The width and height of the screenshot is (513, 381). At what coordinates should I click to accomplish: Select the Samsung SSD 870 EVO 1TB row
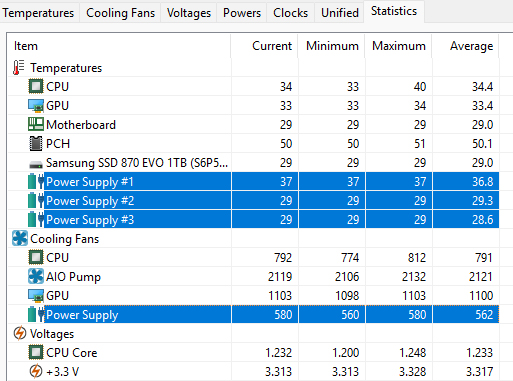tap(254, 162)
